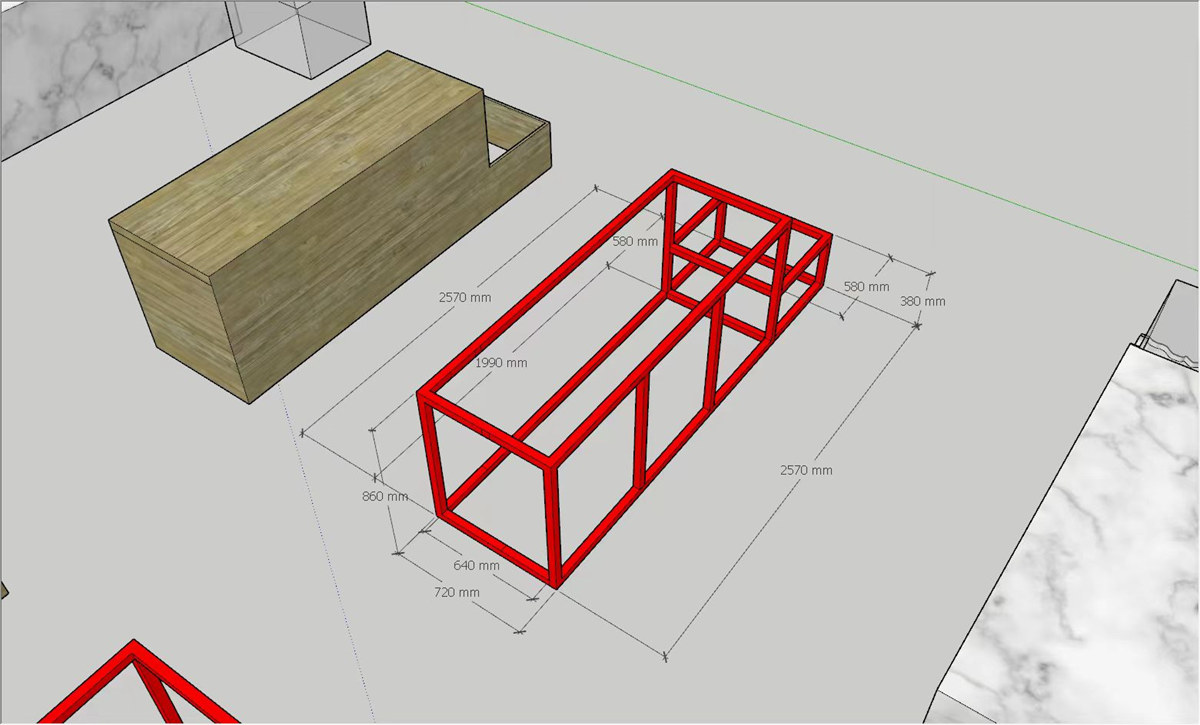Click the marble slab near the grey box

point(90,70)
